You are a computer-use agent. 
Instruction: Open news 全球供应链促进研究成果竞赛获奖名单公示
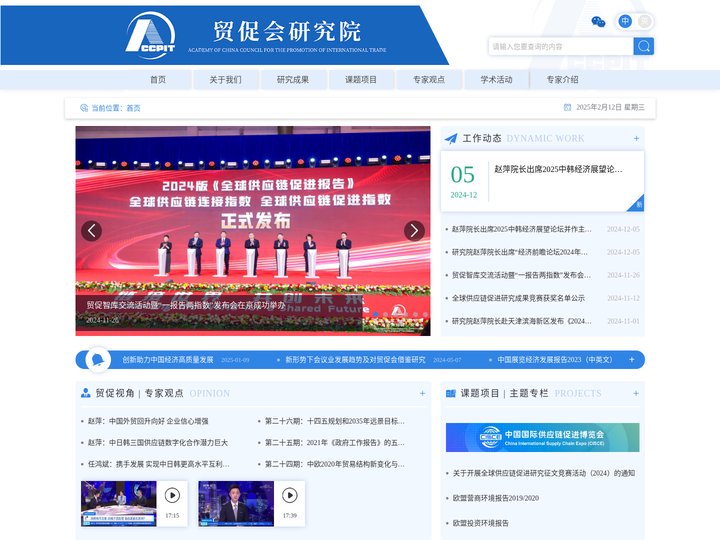pyautogui.click(x=518, y=298)
